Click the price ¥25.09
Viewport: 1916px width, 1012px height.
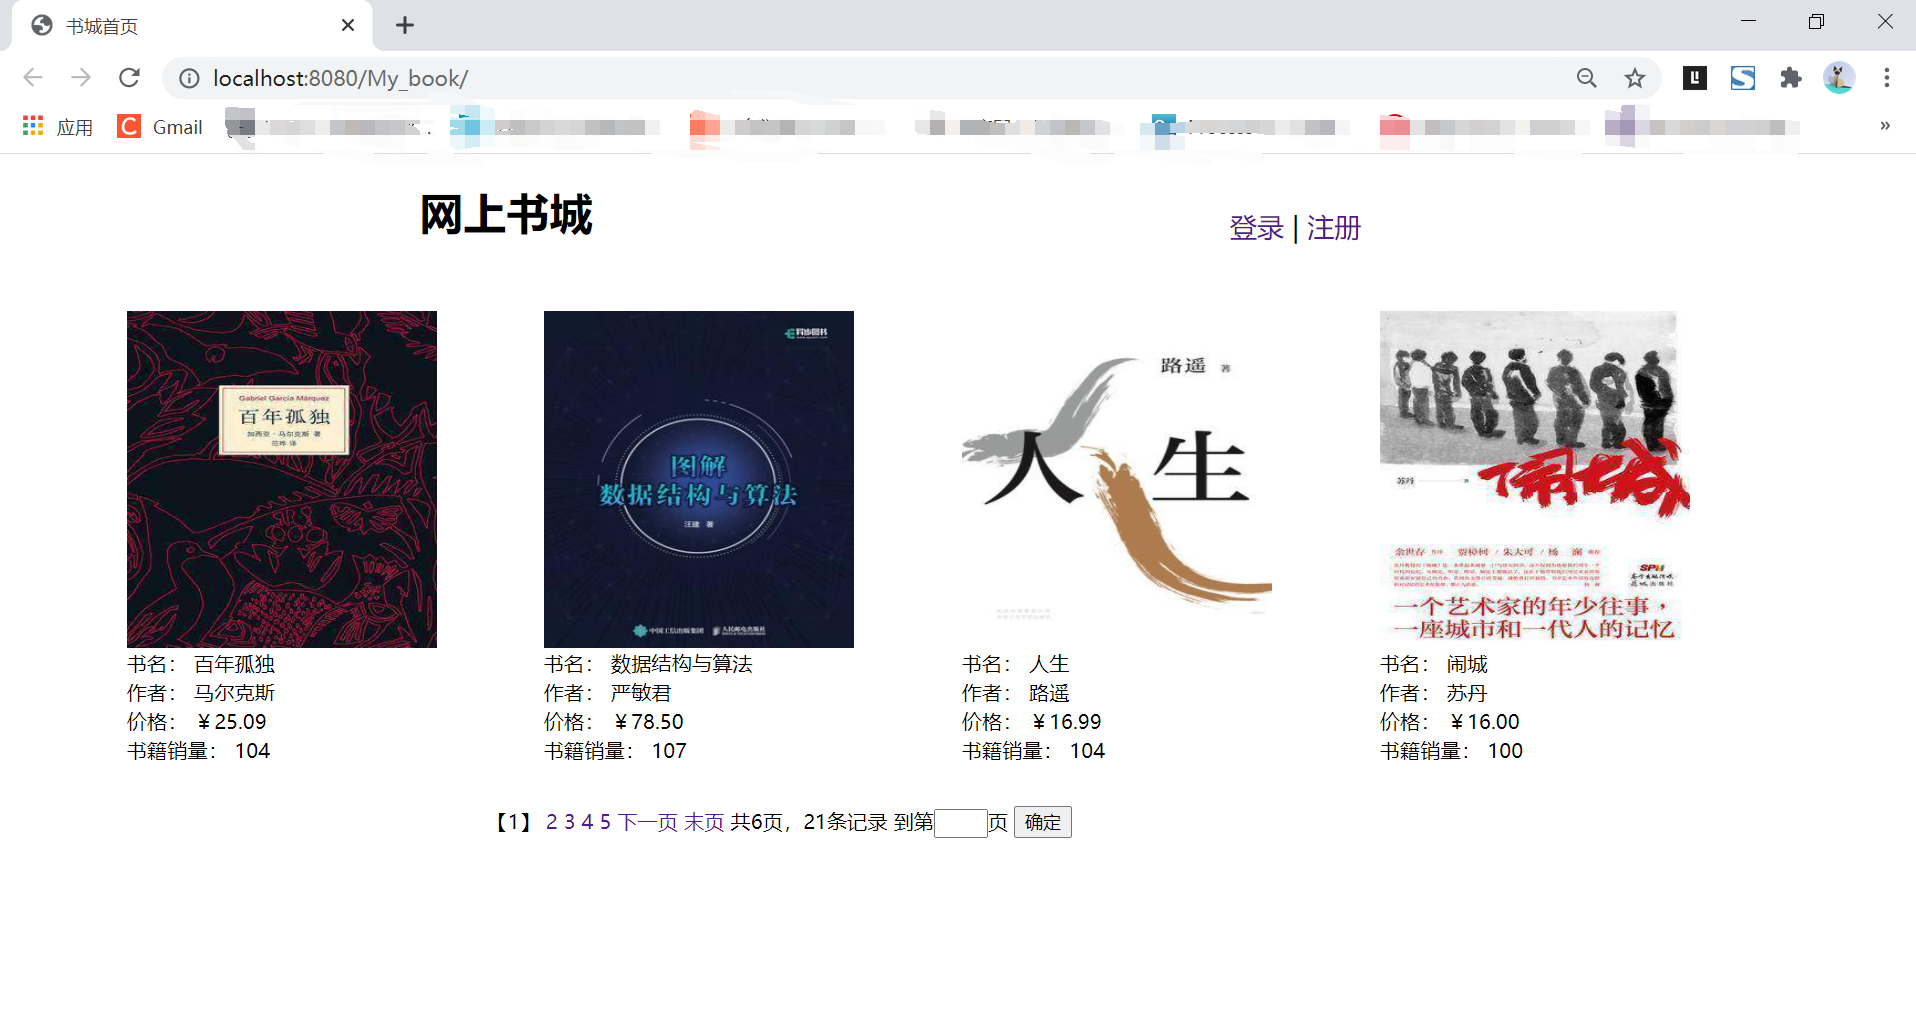pos(232,722)
